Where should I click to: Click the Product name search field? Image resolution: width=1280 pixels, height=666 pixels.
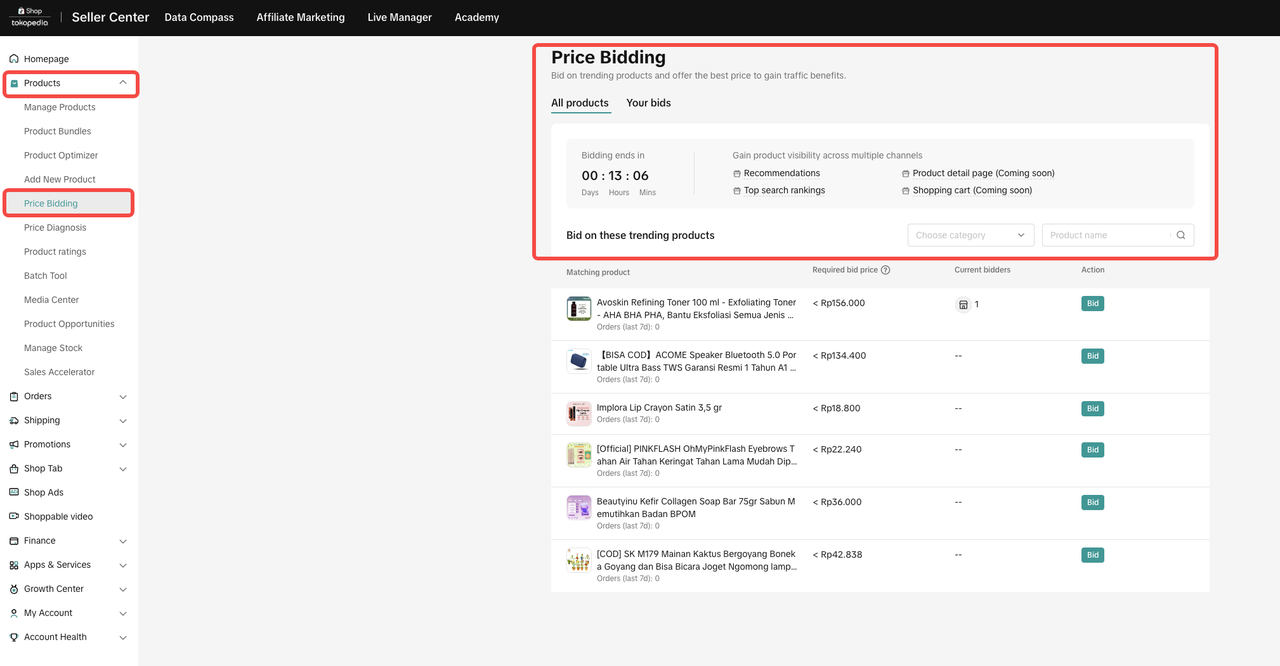coord(1106,235)
